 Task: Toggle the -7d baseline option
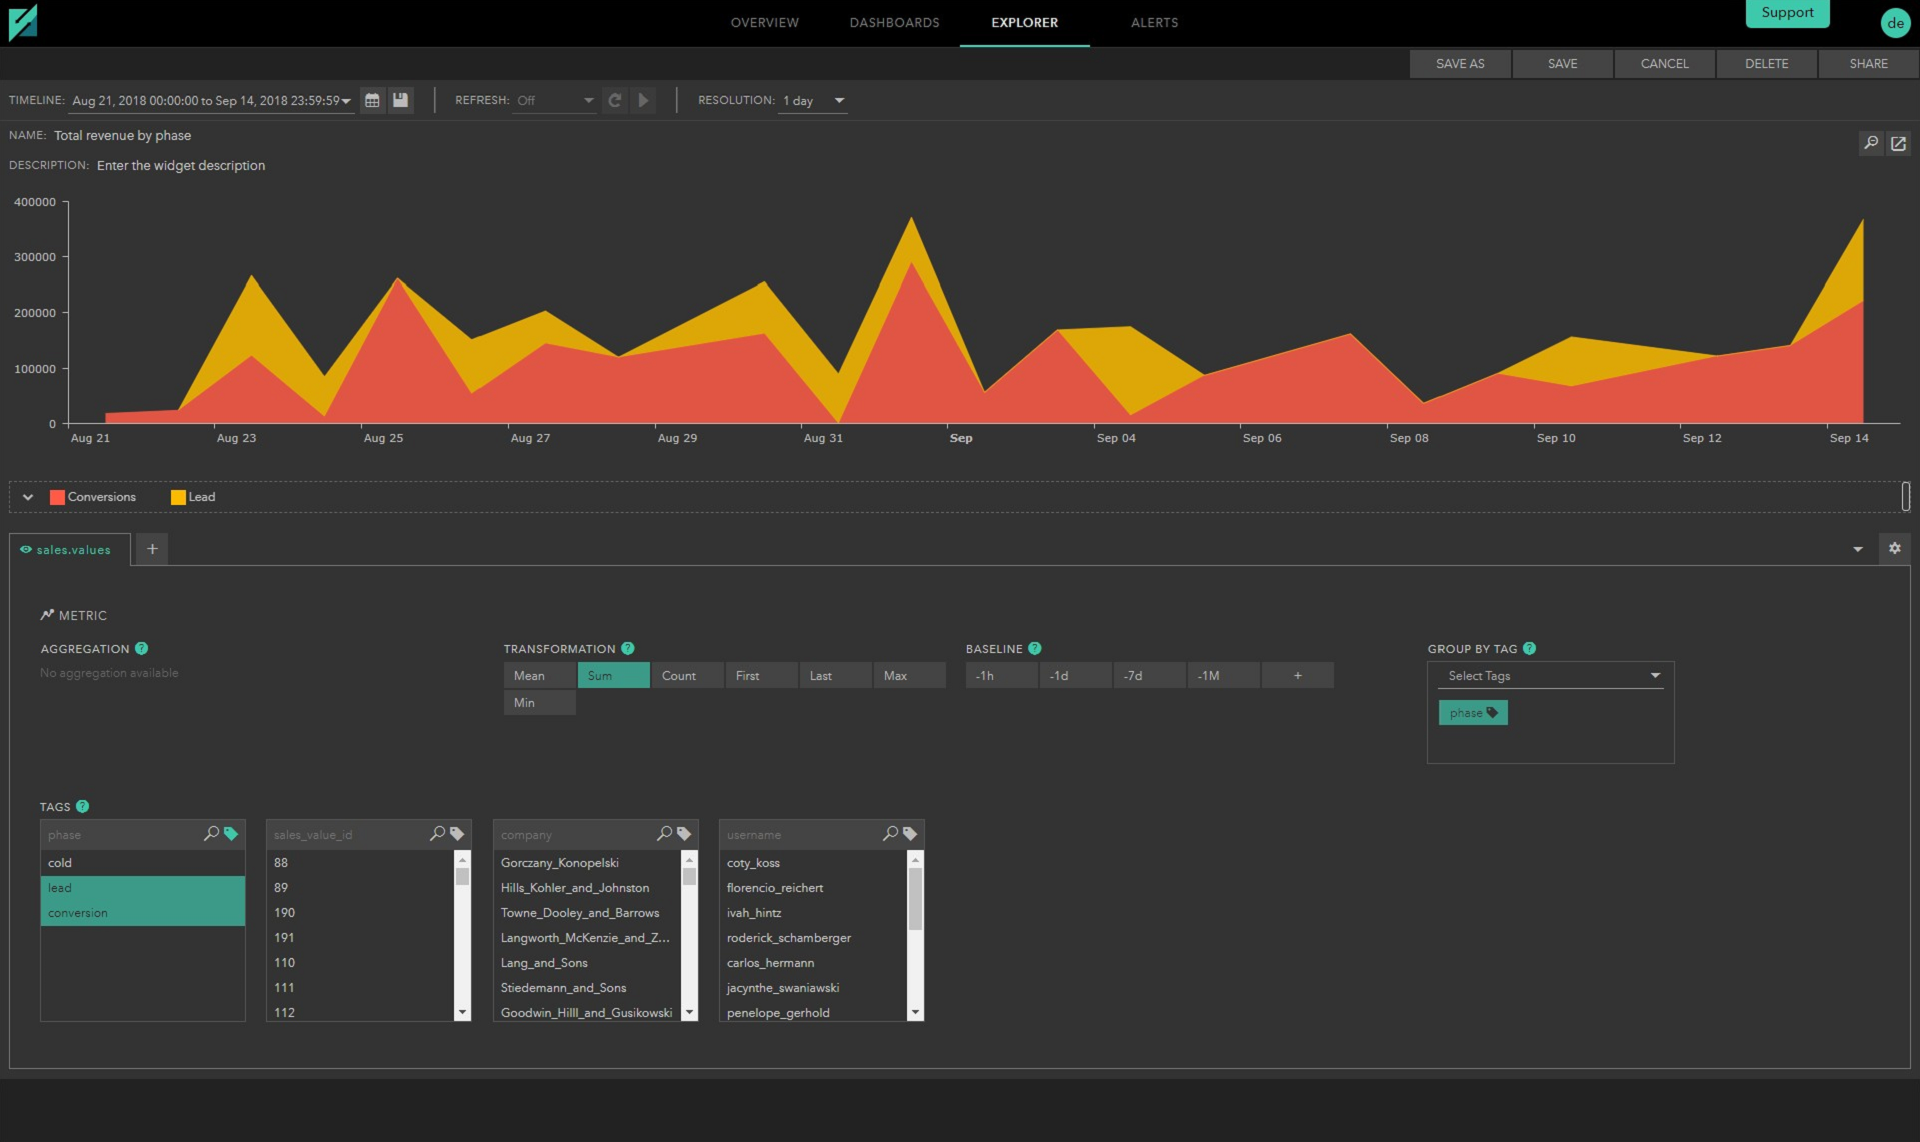pos(1149,675)
